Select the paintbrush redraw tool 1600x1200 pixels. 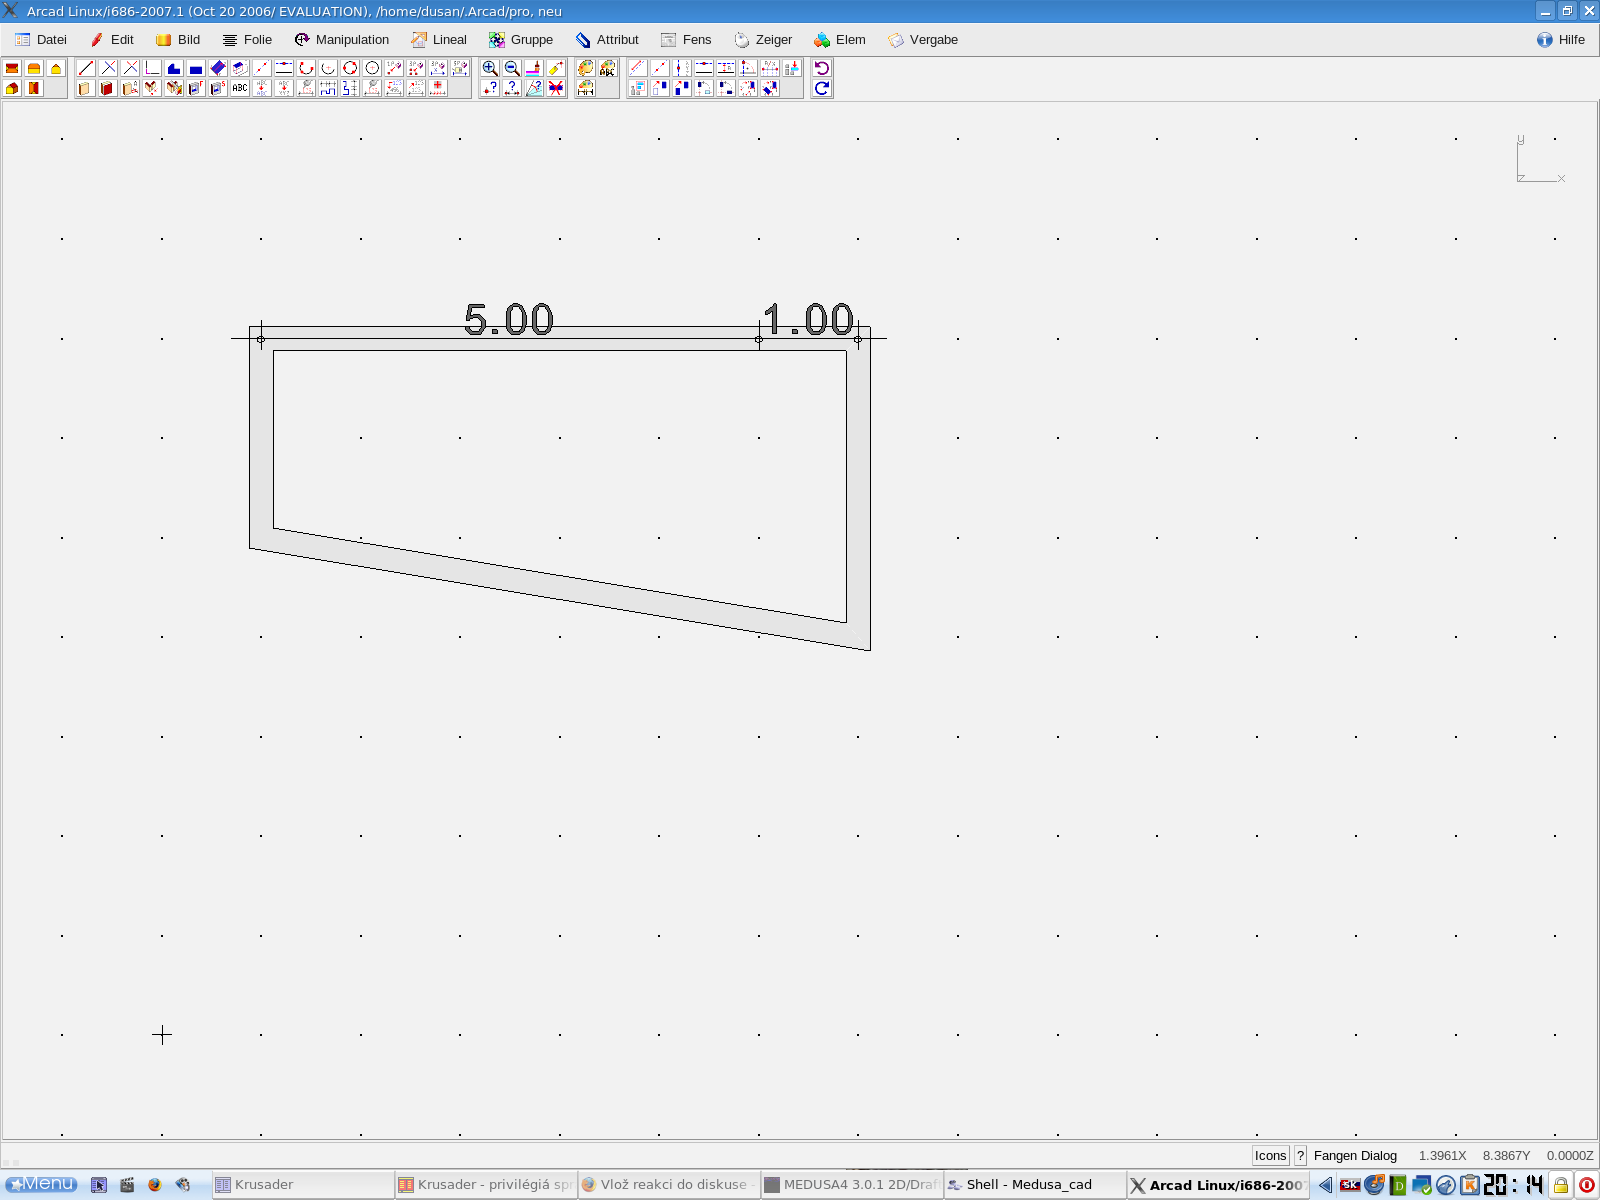[x=534, y=68]
